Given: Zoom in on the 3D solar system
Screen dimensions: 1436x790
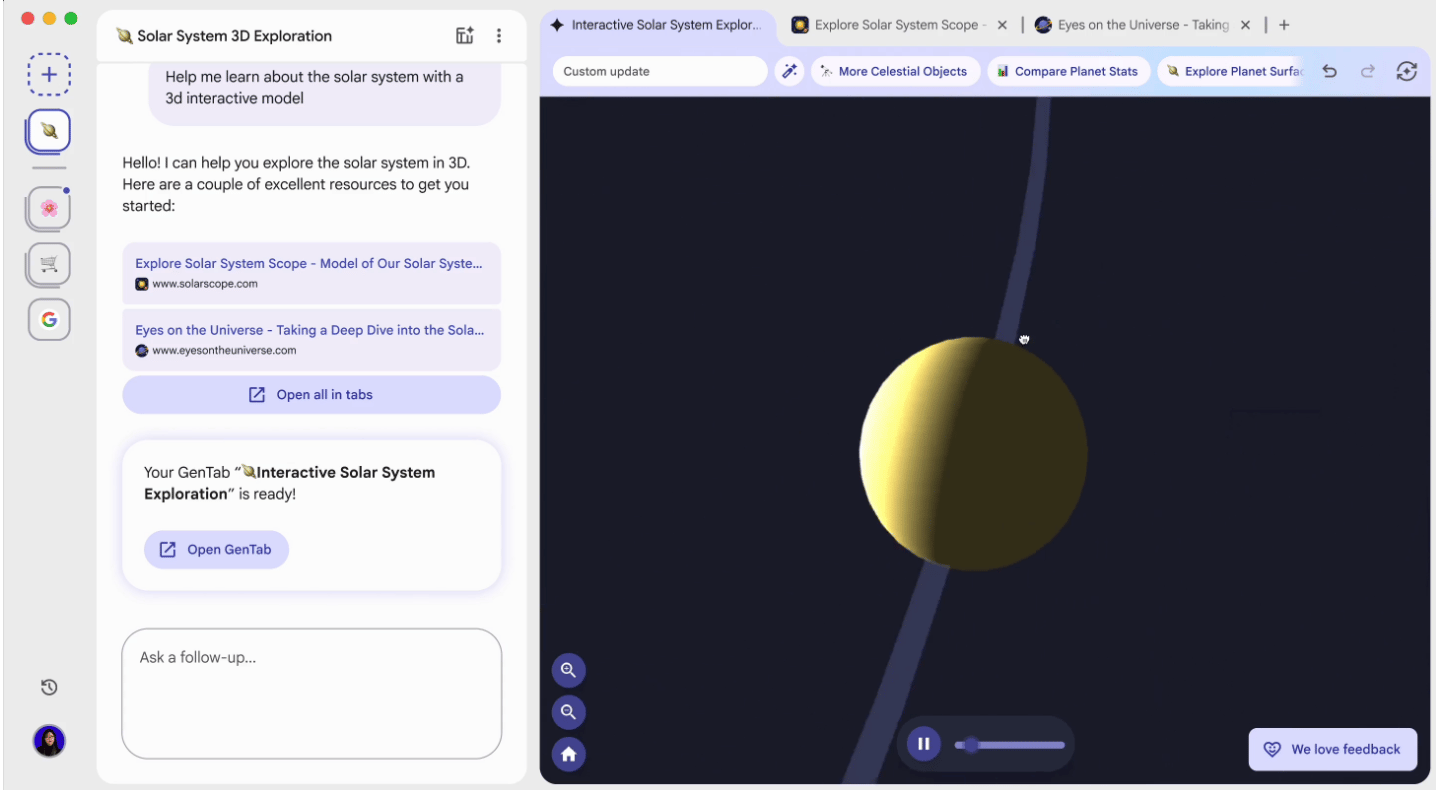Looking at the screenshot, I should point(569,670).
